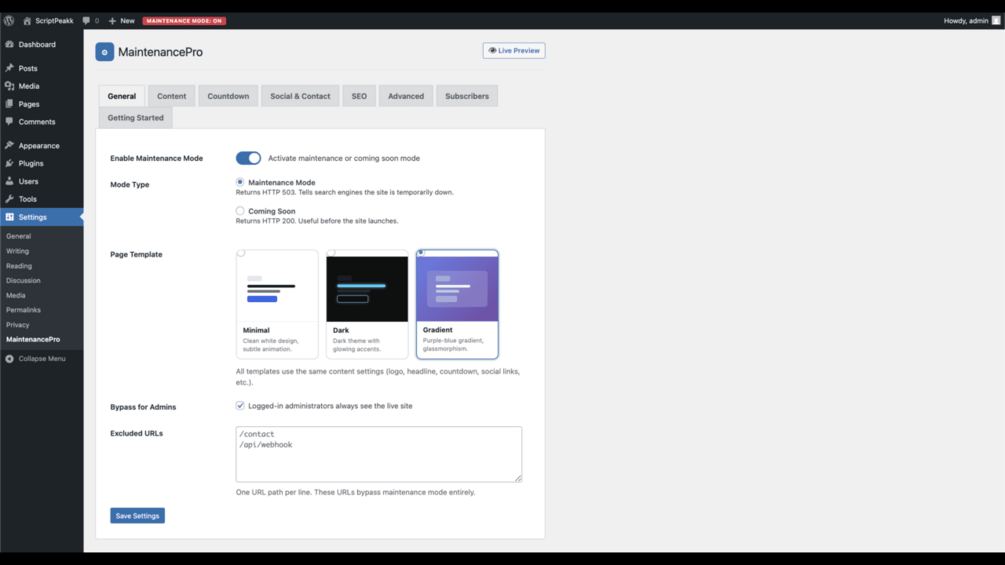Screen dimensions: 1005x565
Task: Open the Permalinks settings submenu
Action: tap(23, 310)
